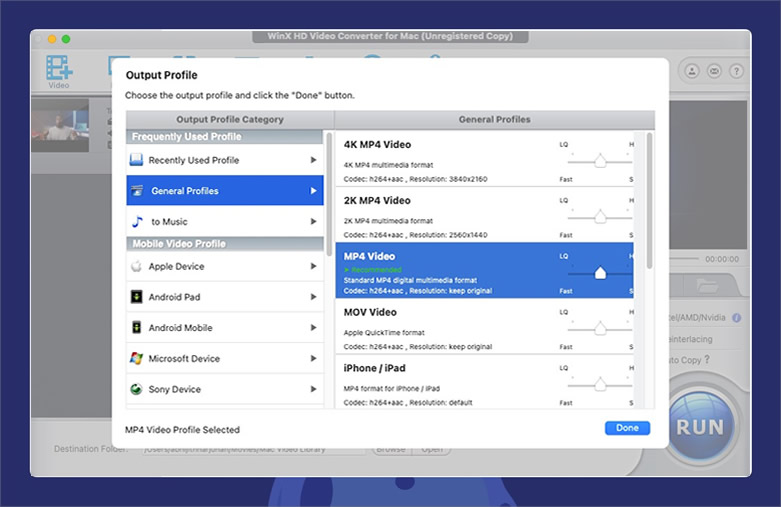Click the Android Pad icon
This screenshot has width=781, height=507.
pos(136,297)
